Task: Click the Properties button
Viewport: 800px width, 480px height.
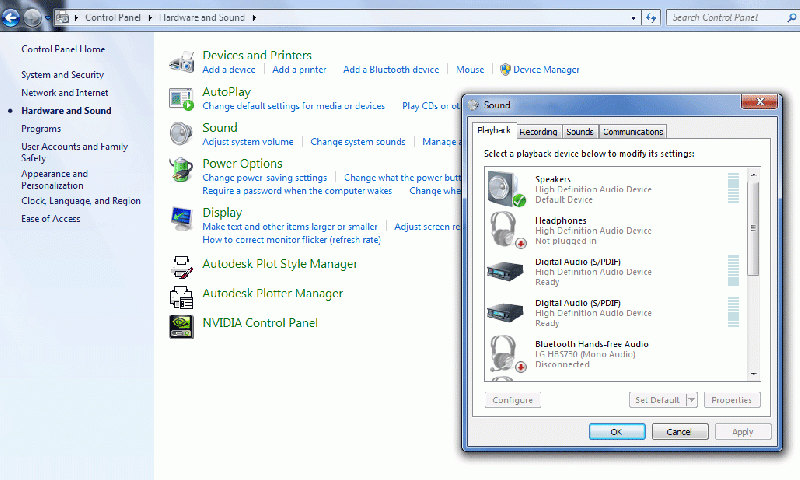Action: pos(732,400)
